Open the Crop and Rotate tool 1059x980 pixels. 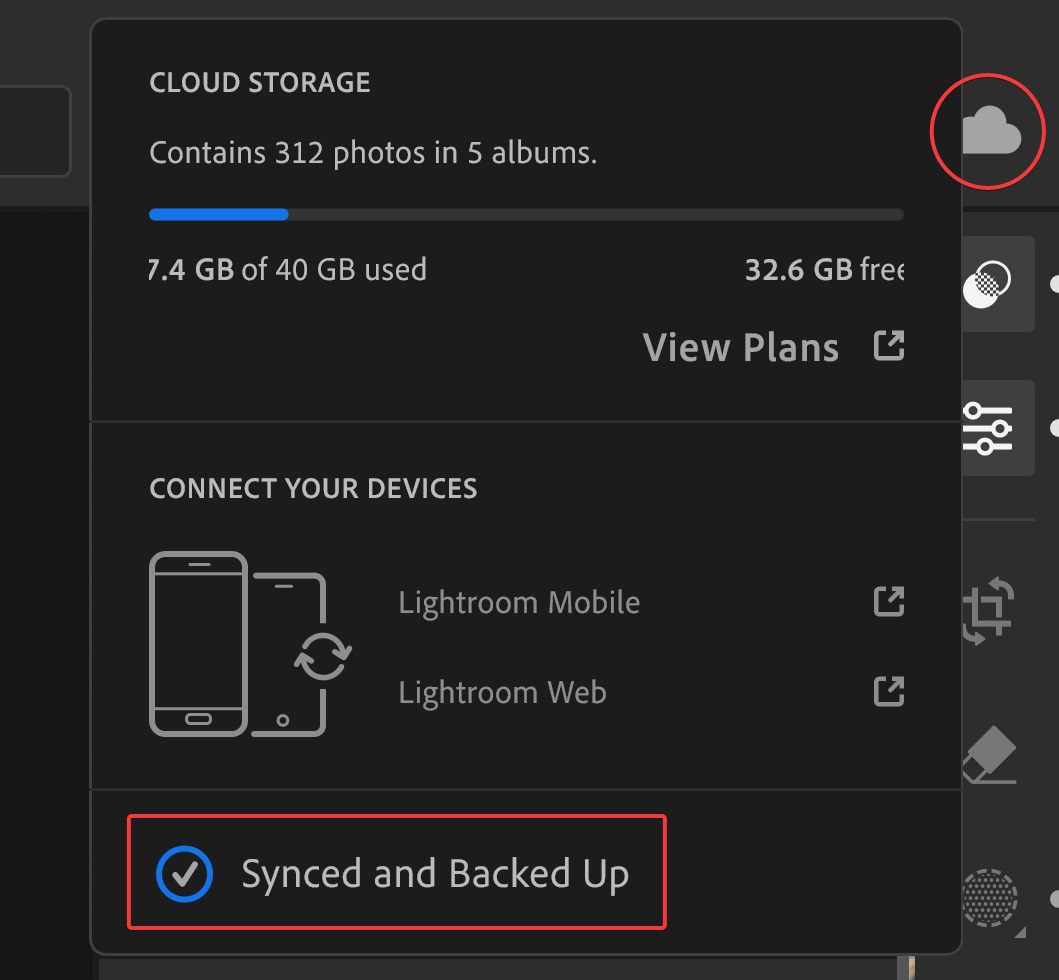pos(988,610)
